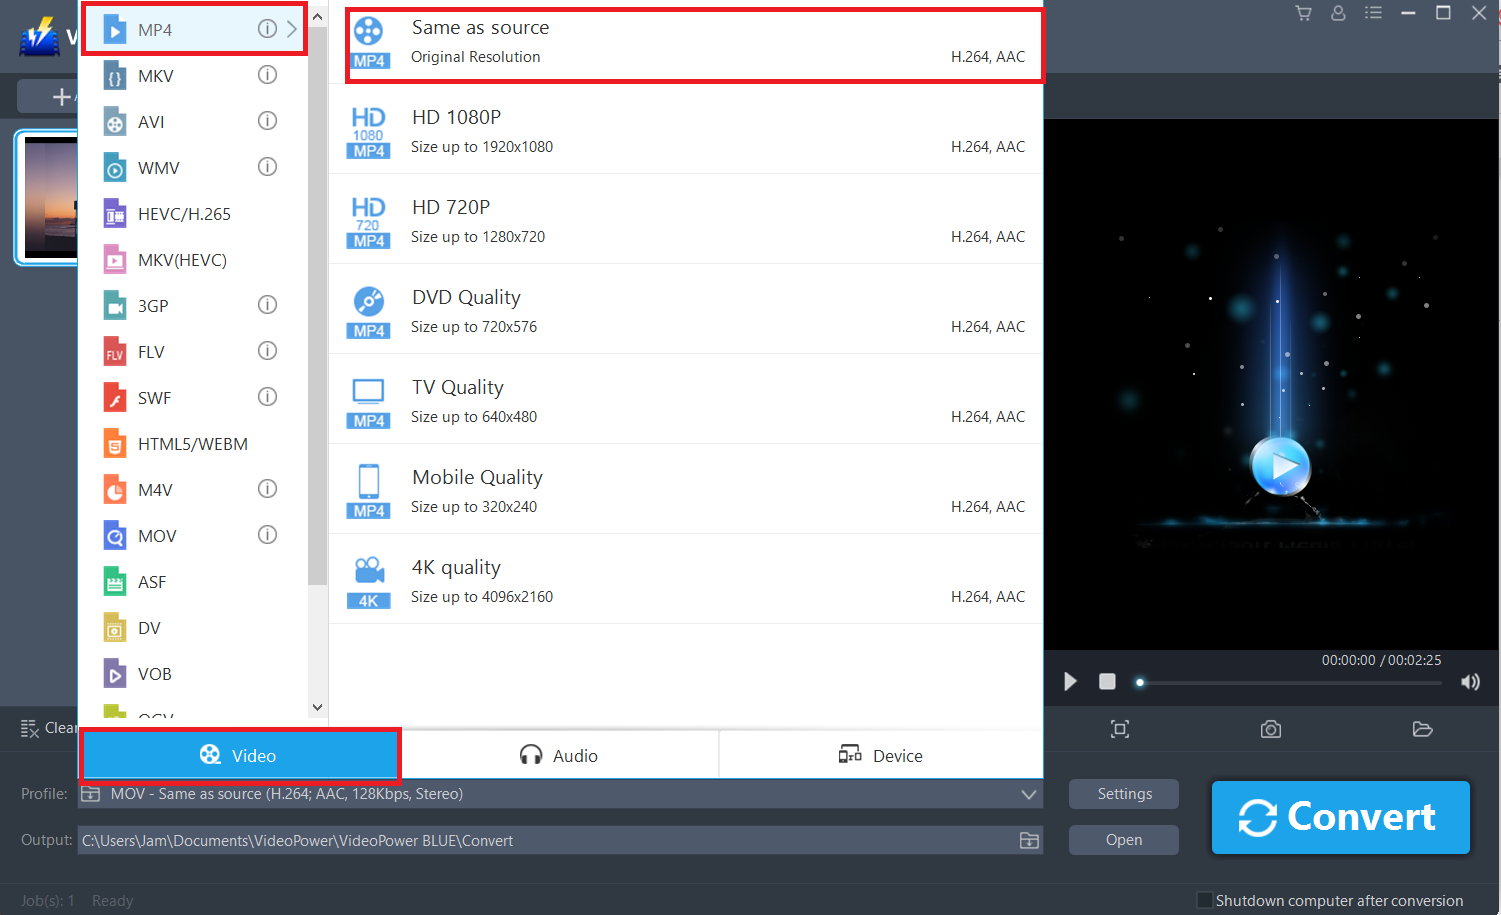Pick the VOB output format
Image resolution: width=1501 pixels, height=915 pixels.
(x=154, y=673)
